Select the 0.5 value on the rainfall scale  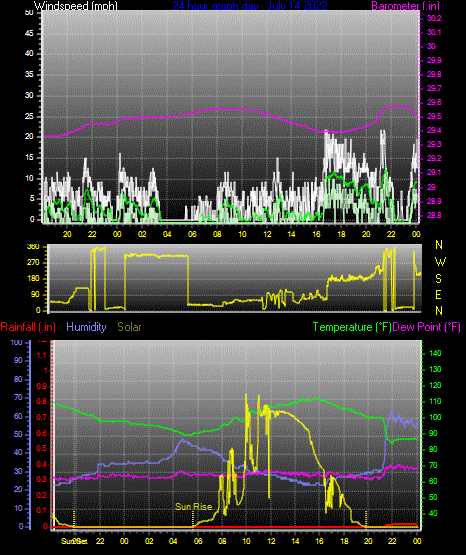tap(42, 448)
